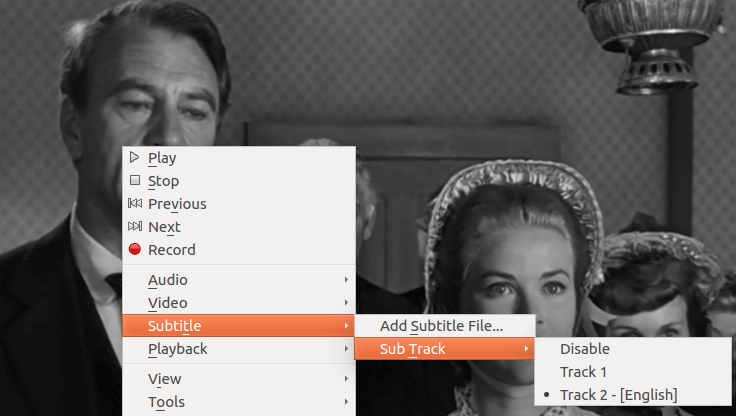Viewport: 736px width, 416px height.
Task: Choose Add Subtitle File...
Action: (441, 326)
